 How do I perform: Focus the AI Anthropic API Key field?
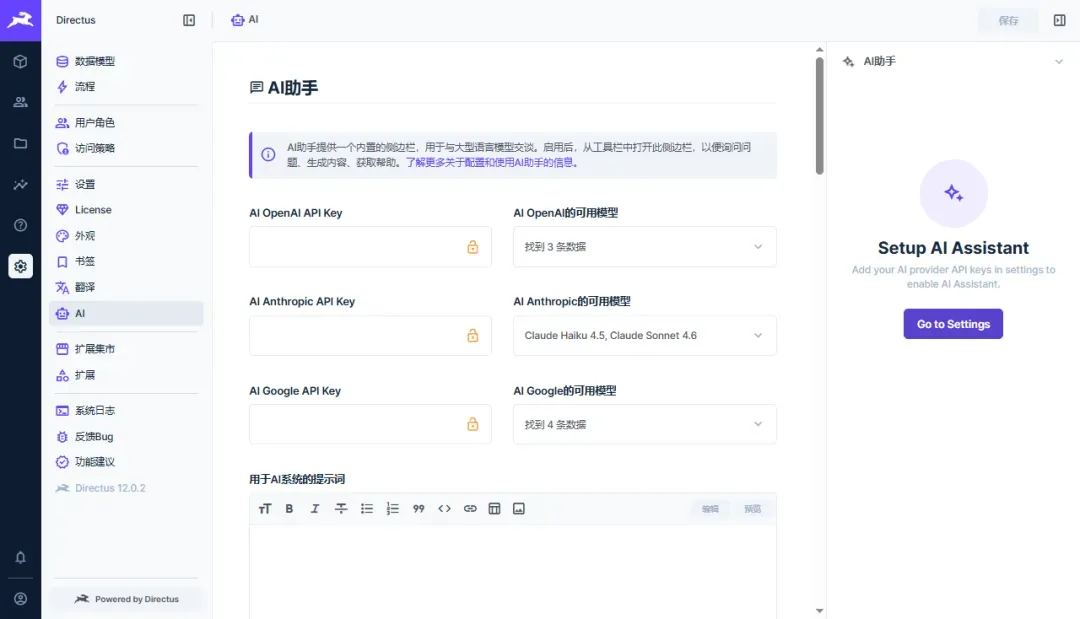coord(370,335)
